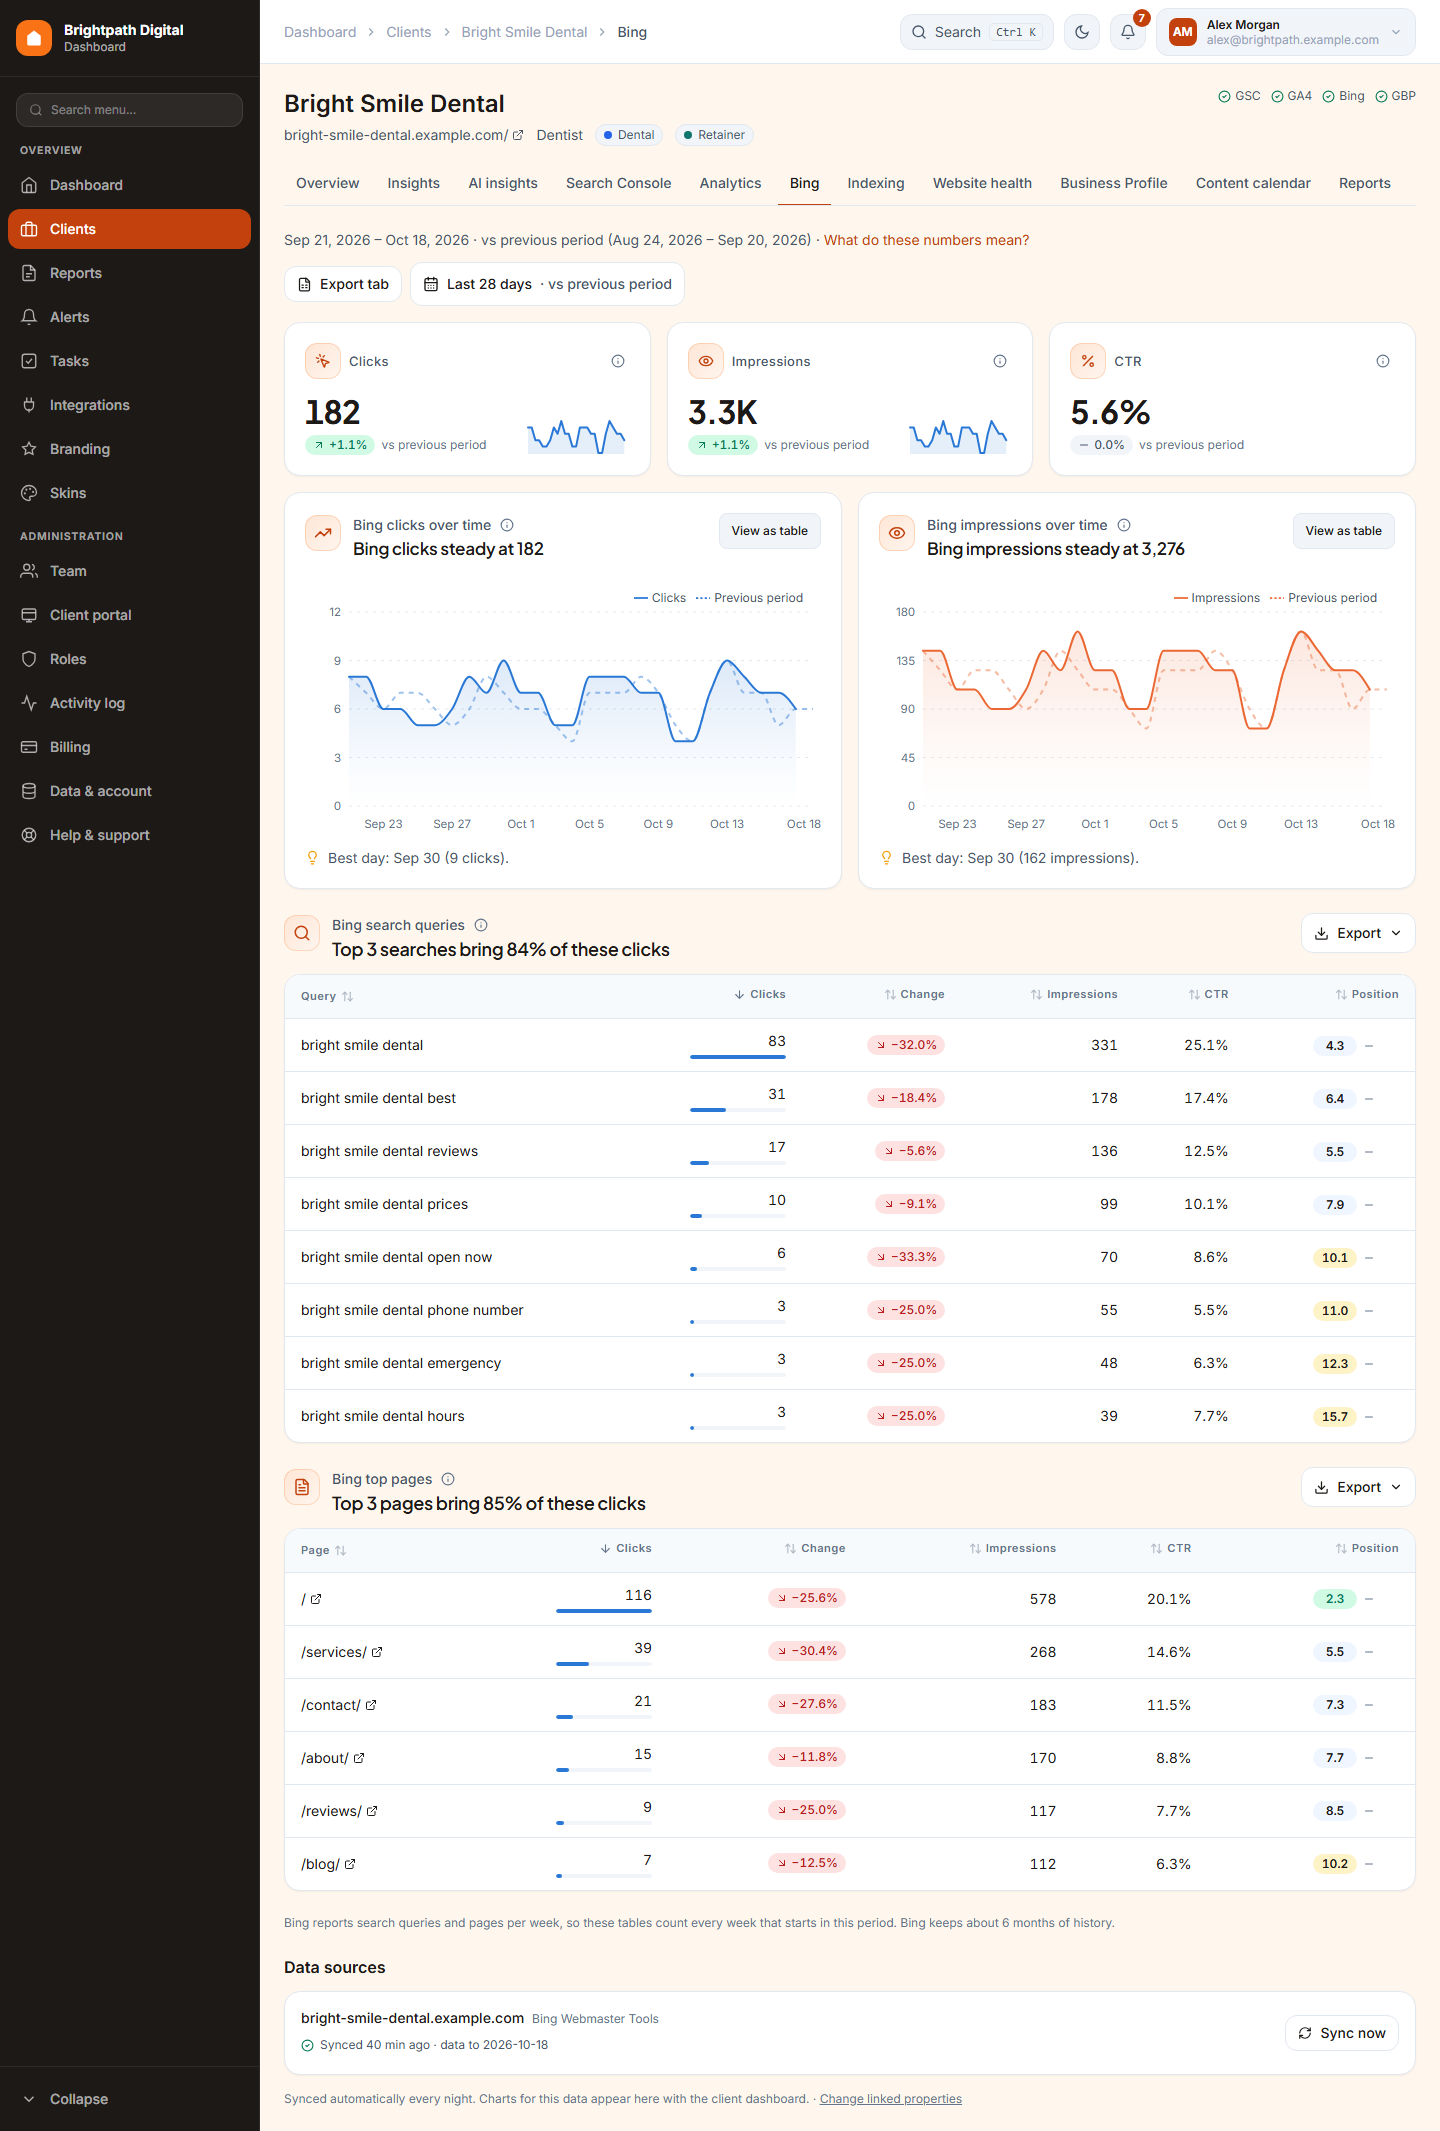This screenshot has width=1440, height=2131.
Task: Expand Export menu for search queries
Action: click(1358, 933)
